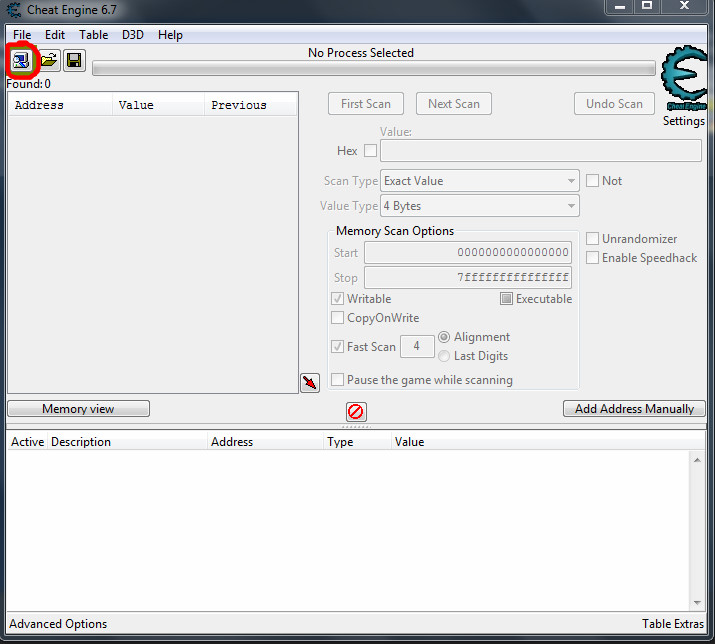Viewport: 715px width, 644px height.
Task: Open the Table menu
Action: click(93, 35)
